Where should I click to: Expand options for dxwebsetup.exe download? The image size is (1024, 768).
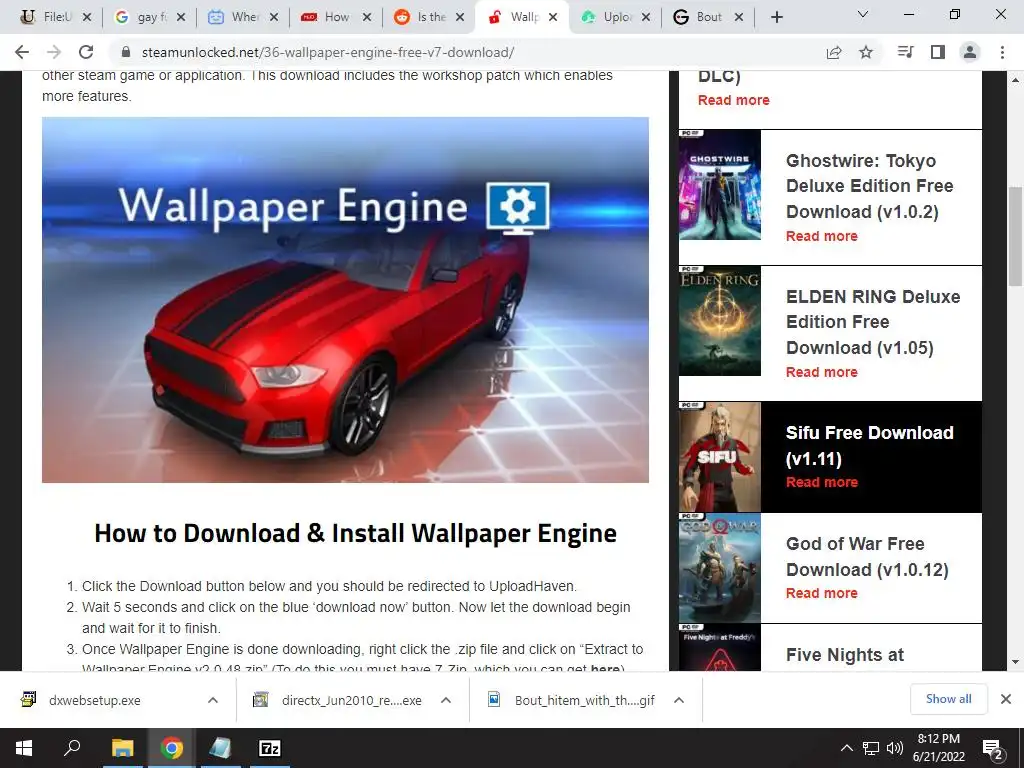click(213, 700)
